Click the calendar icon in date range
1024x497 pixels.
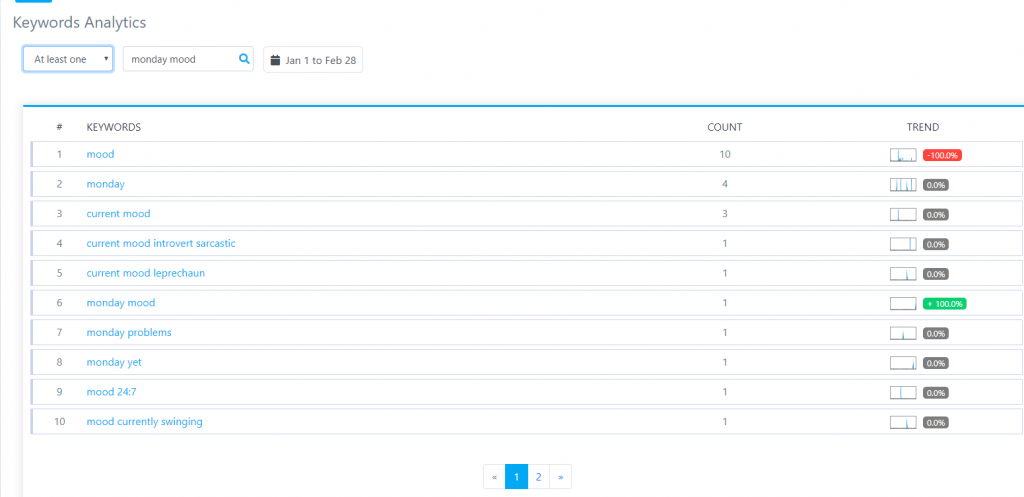tap(275, 60)
